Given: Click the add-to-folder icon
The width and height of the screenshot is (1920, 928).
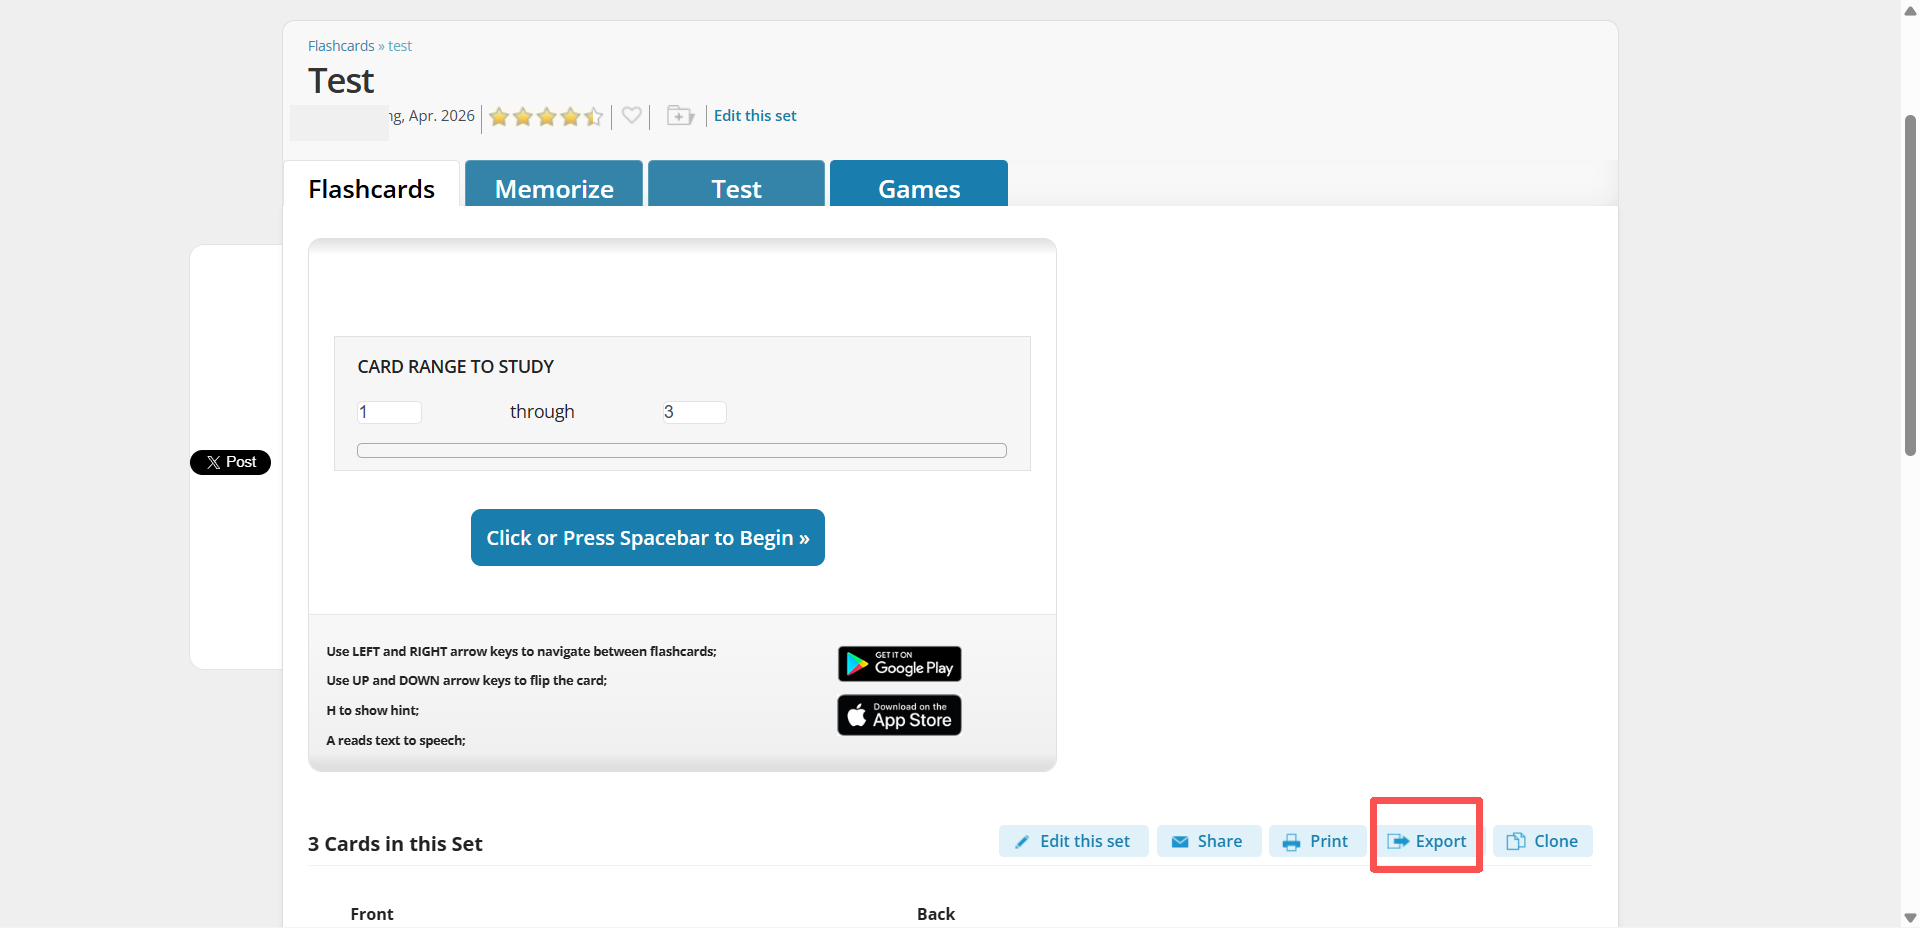Looking at the screenshot, I should pyautogui.click(x=680, y=116).
